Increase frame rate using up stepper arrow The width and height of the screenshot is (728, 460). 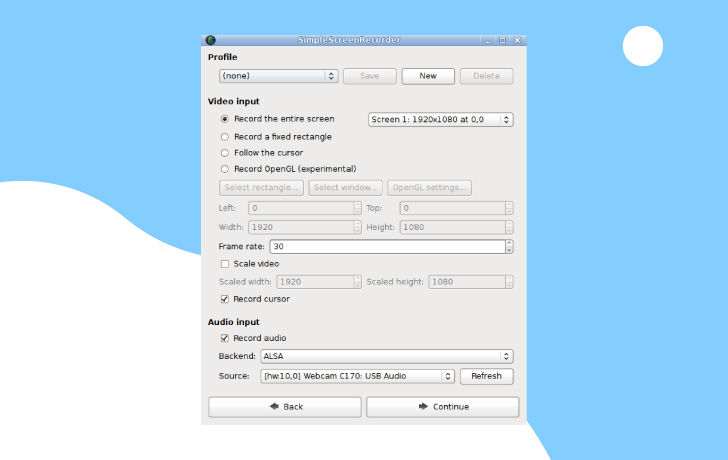pyautogui.click(x=509, y=243)
